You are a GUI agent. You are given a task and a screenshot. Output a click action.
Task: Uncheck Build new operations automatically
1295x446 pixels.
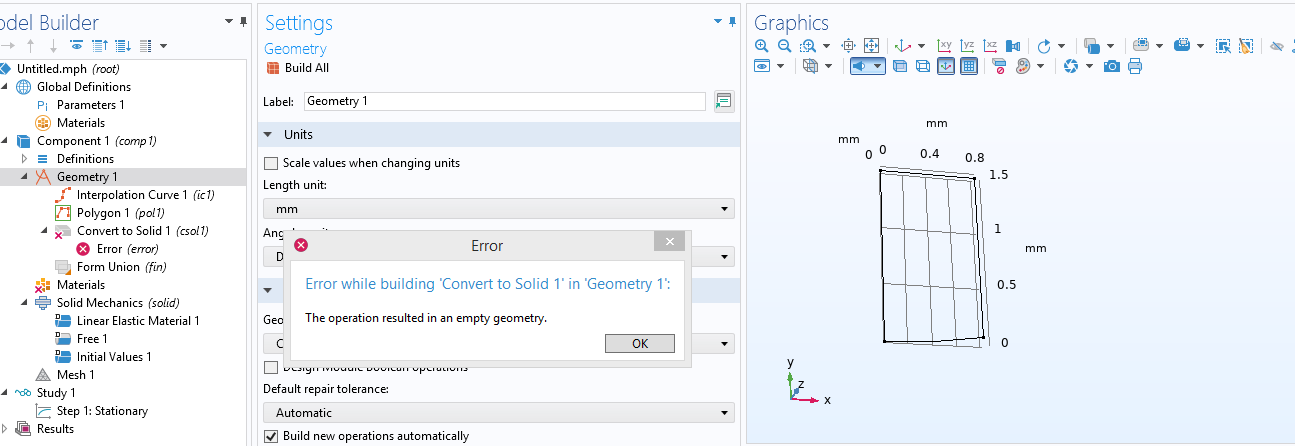[270, 436]
